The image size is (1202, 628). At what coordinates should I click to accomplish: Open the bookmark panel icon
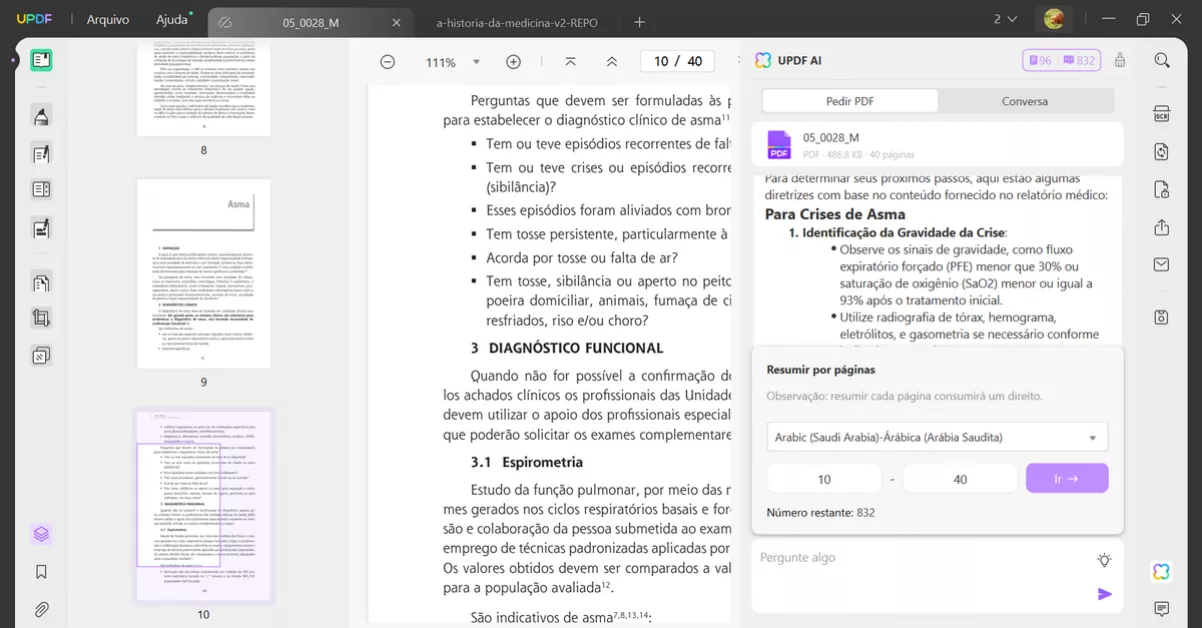click(41, 572)
